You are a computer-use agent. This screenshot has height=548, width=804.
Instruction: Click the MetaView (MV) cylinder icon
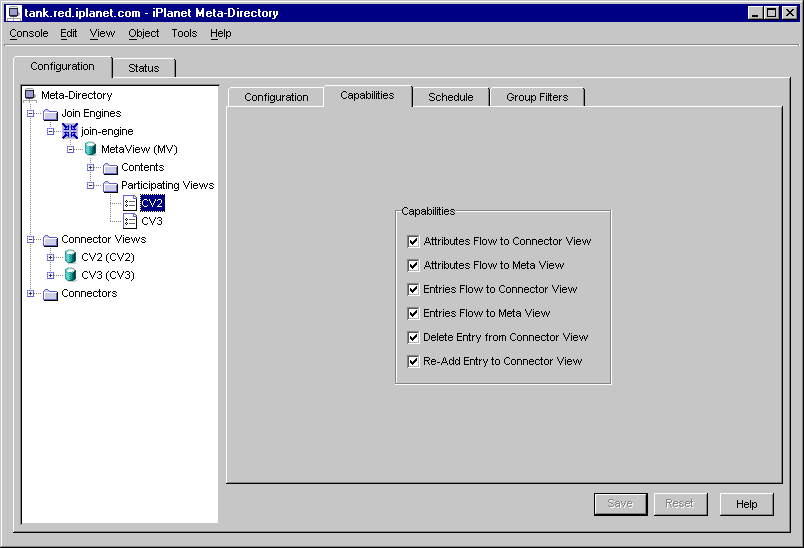[x=90, y=149]
